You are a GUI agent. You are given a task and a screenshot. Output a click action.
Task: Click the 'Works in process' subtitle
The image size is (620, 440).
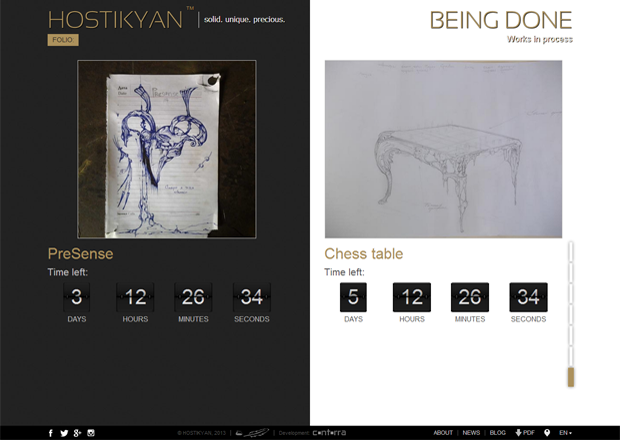pyautogui.click(x=540, y=39)
